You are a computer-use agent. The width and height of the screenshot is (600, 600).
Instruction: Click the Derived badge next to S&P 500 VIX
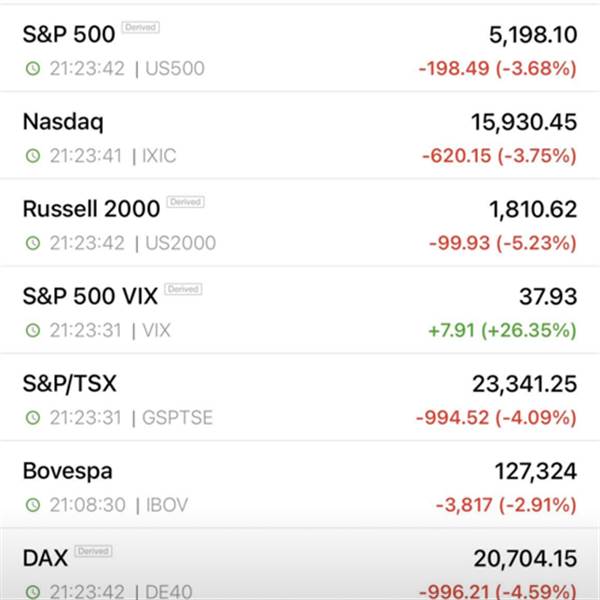183,289
